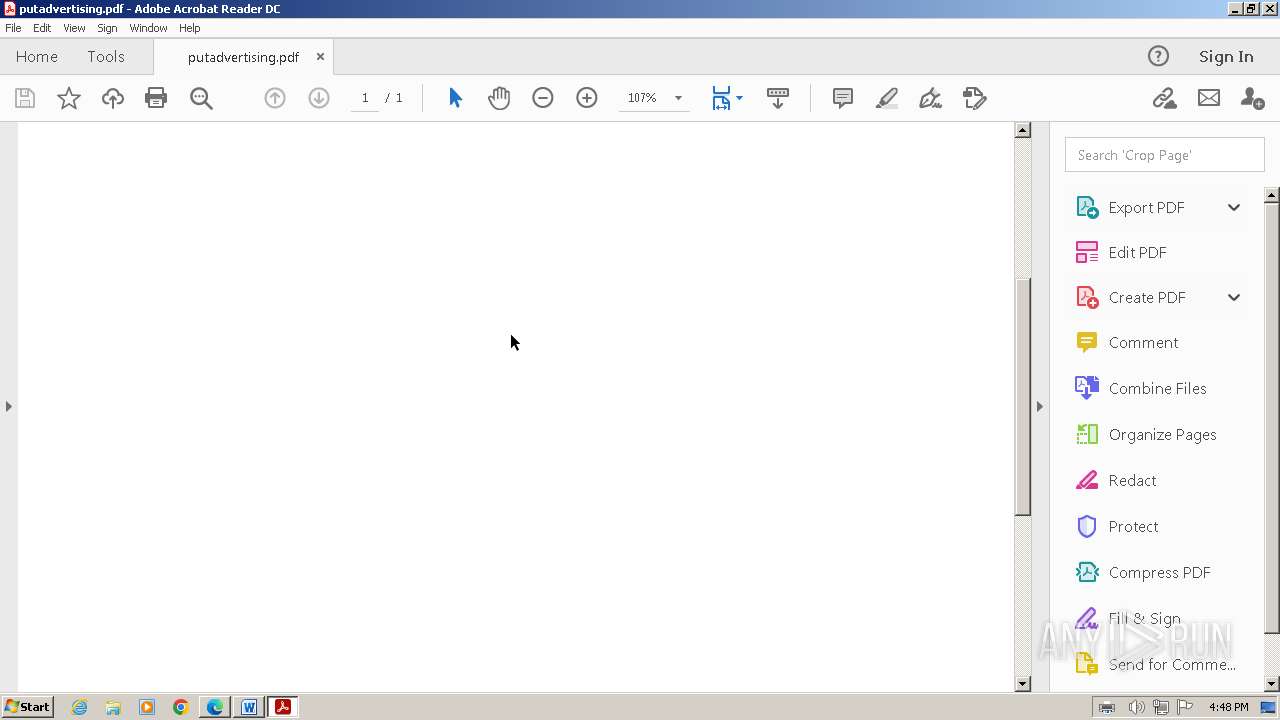Invite people using add person icon
The image size is (1280, 720).
1252,98
